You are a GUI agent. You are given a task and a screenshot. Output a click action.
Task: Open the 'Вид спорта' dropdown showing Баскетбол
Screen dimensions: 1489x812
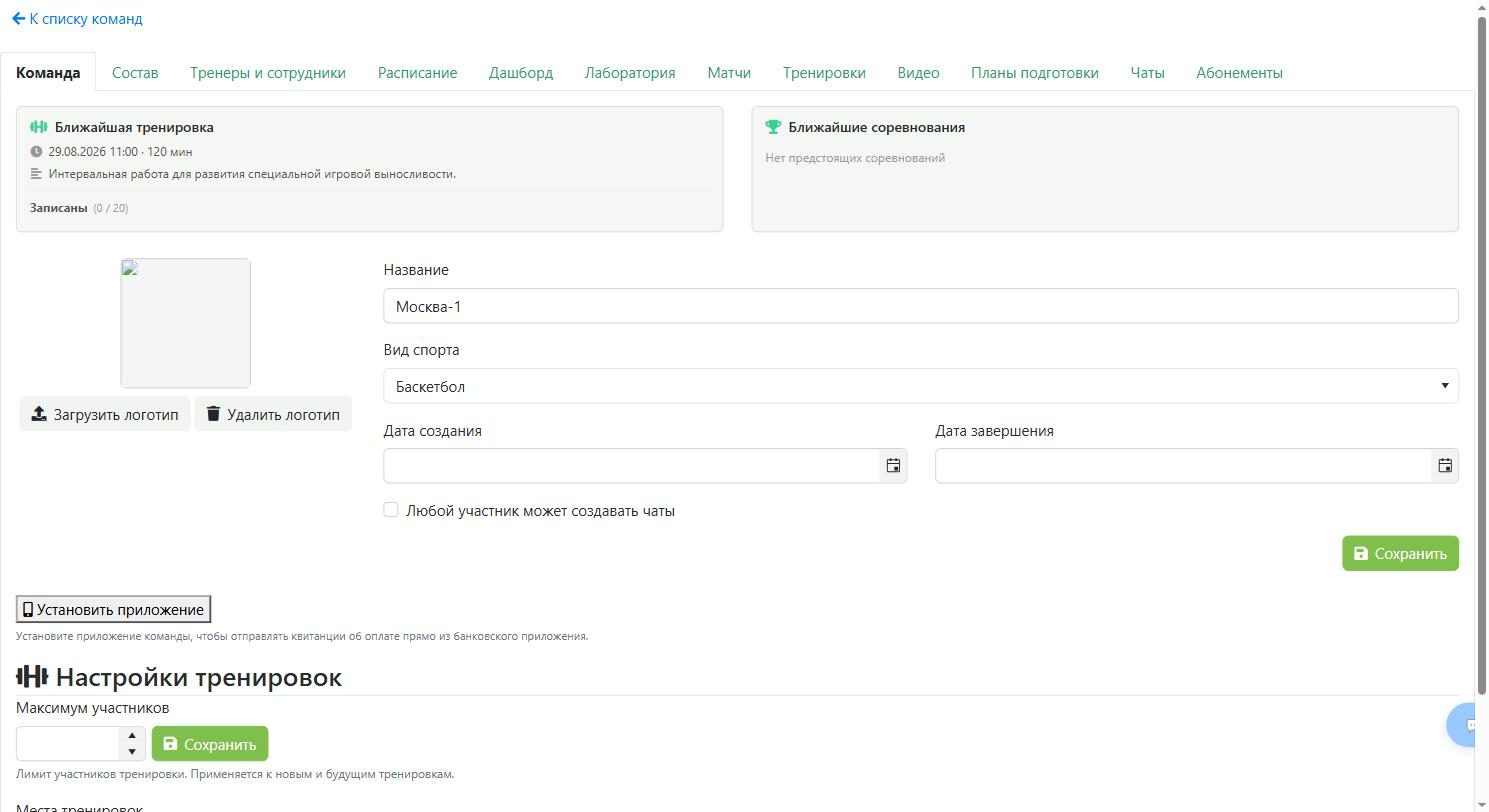pyautogui.click(x=921, y=386)
